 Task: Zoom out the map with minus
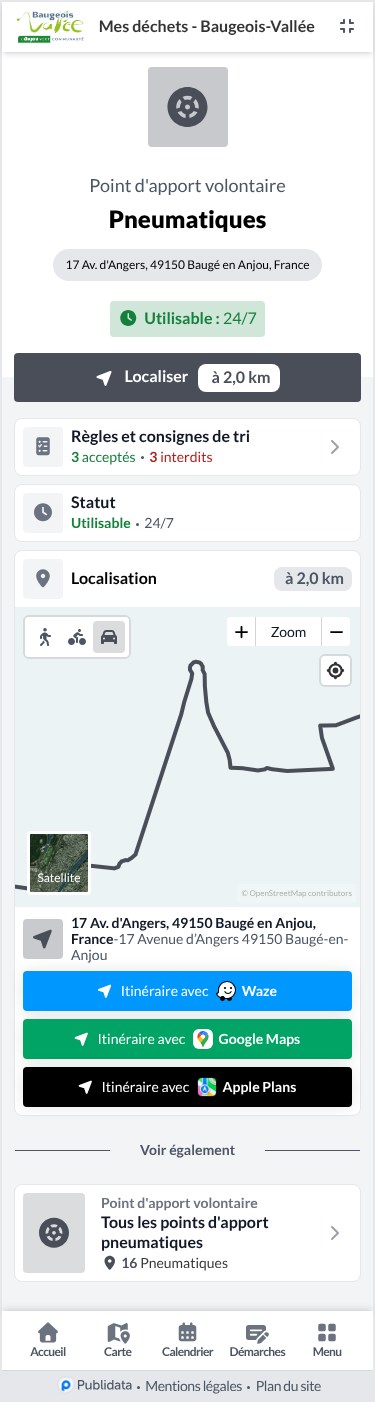337,632
